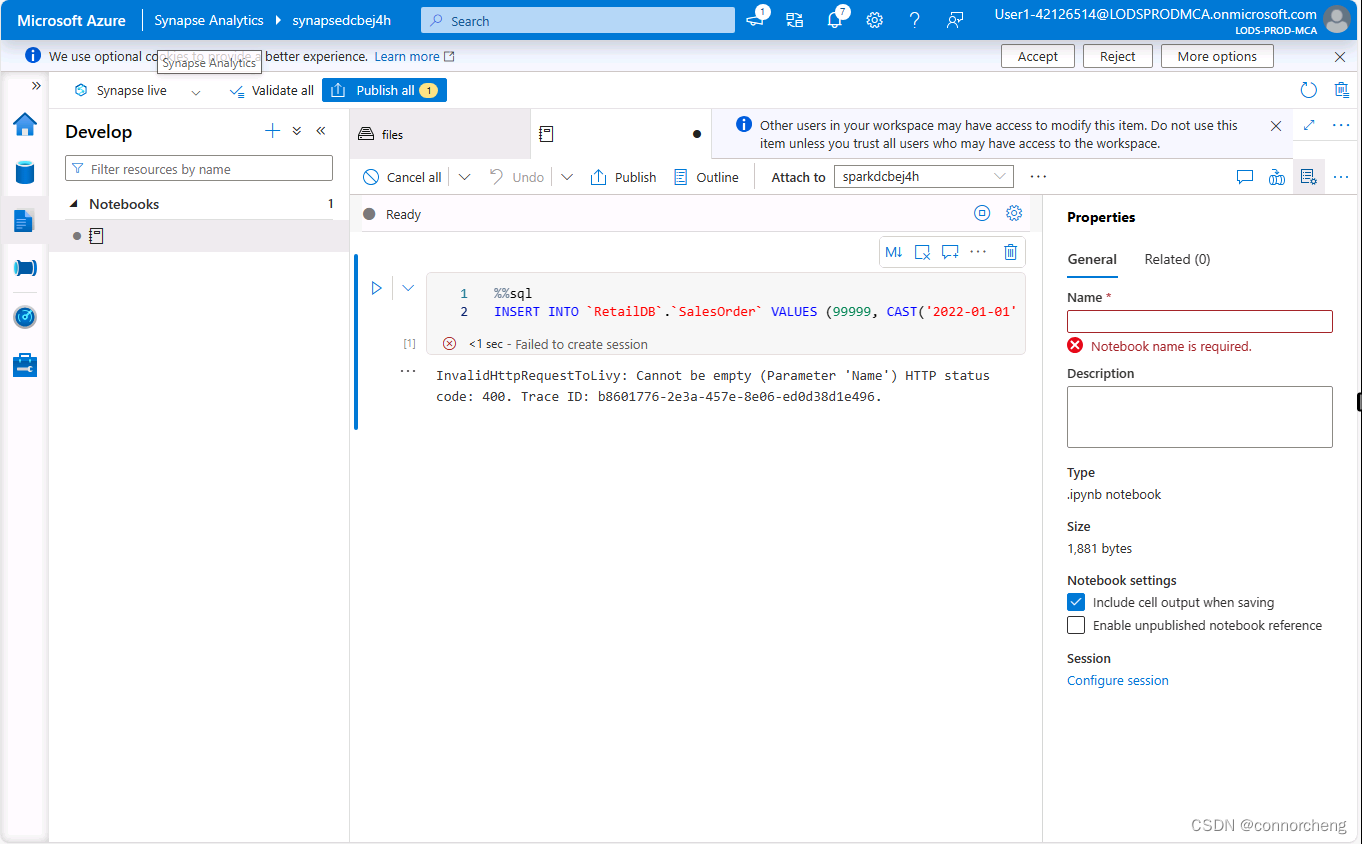
Task: Run the SQL cell
Action: coord(376,288)
